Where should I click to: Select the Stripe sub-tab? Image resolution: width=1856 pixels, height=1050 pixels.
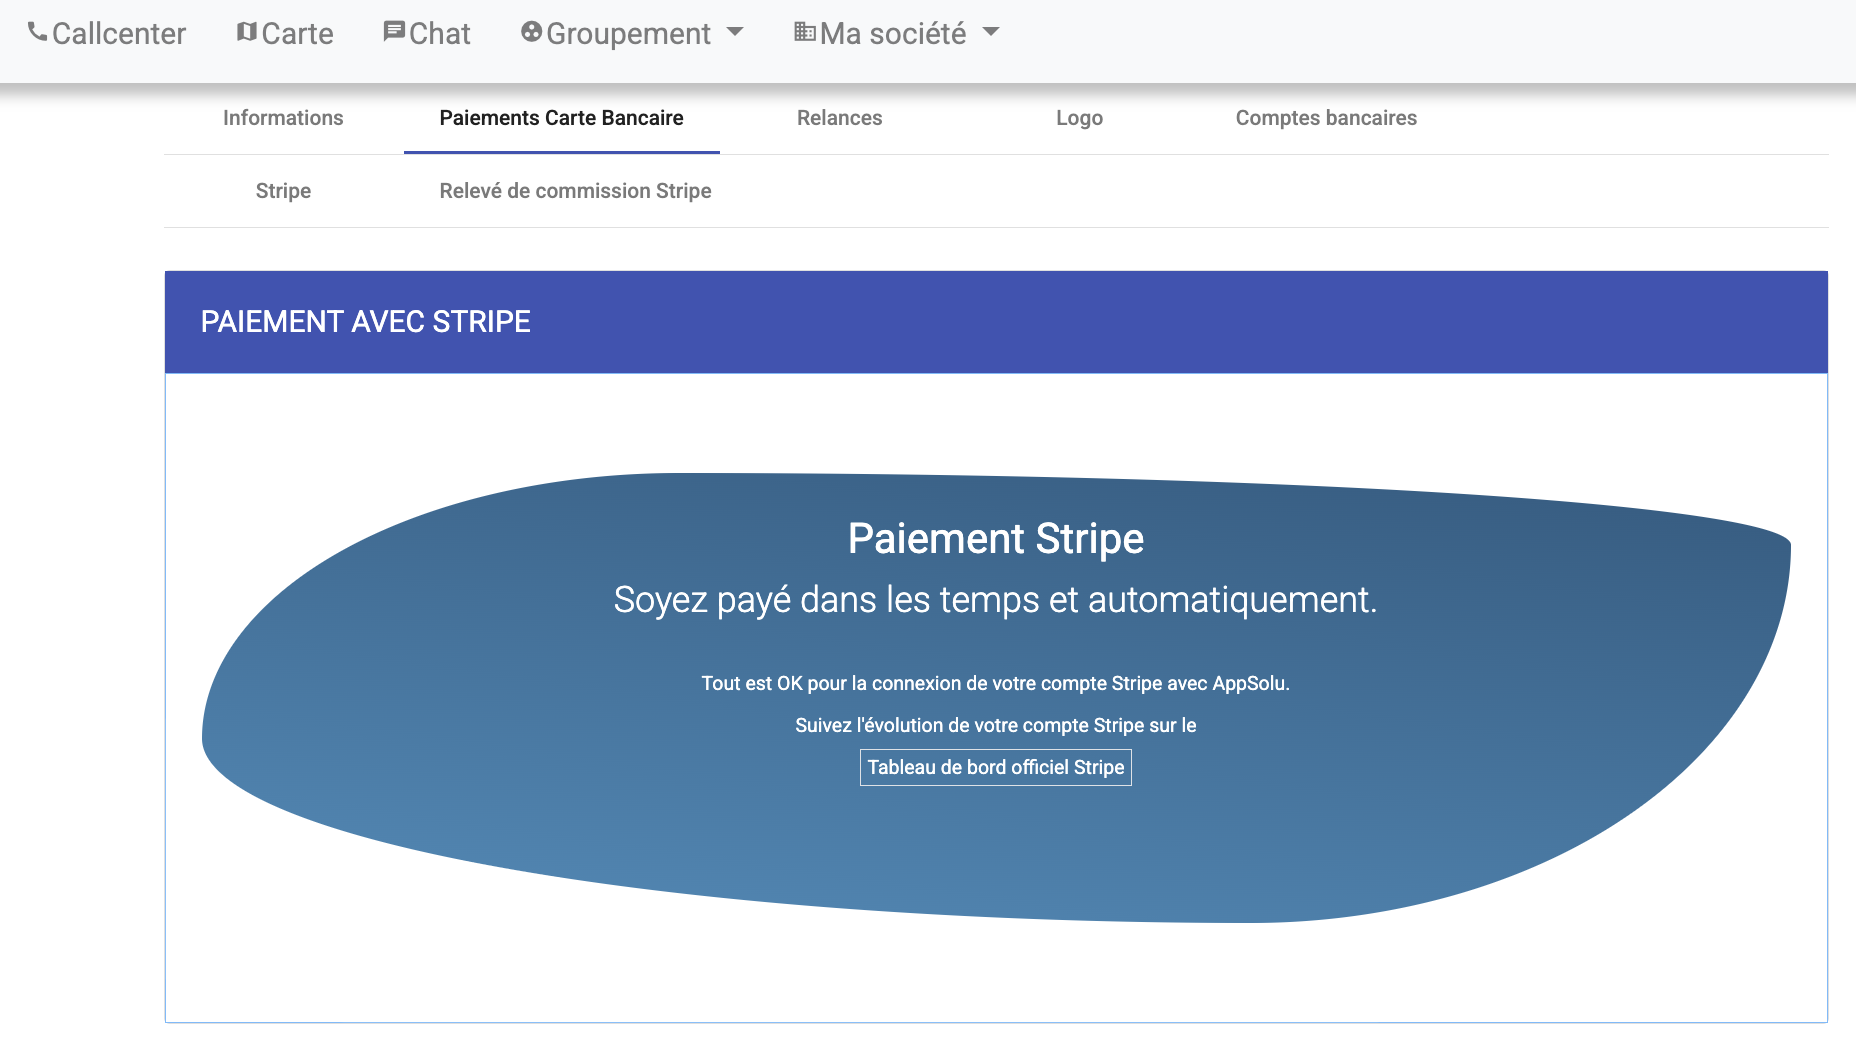click(x=283, y=191)
